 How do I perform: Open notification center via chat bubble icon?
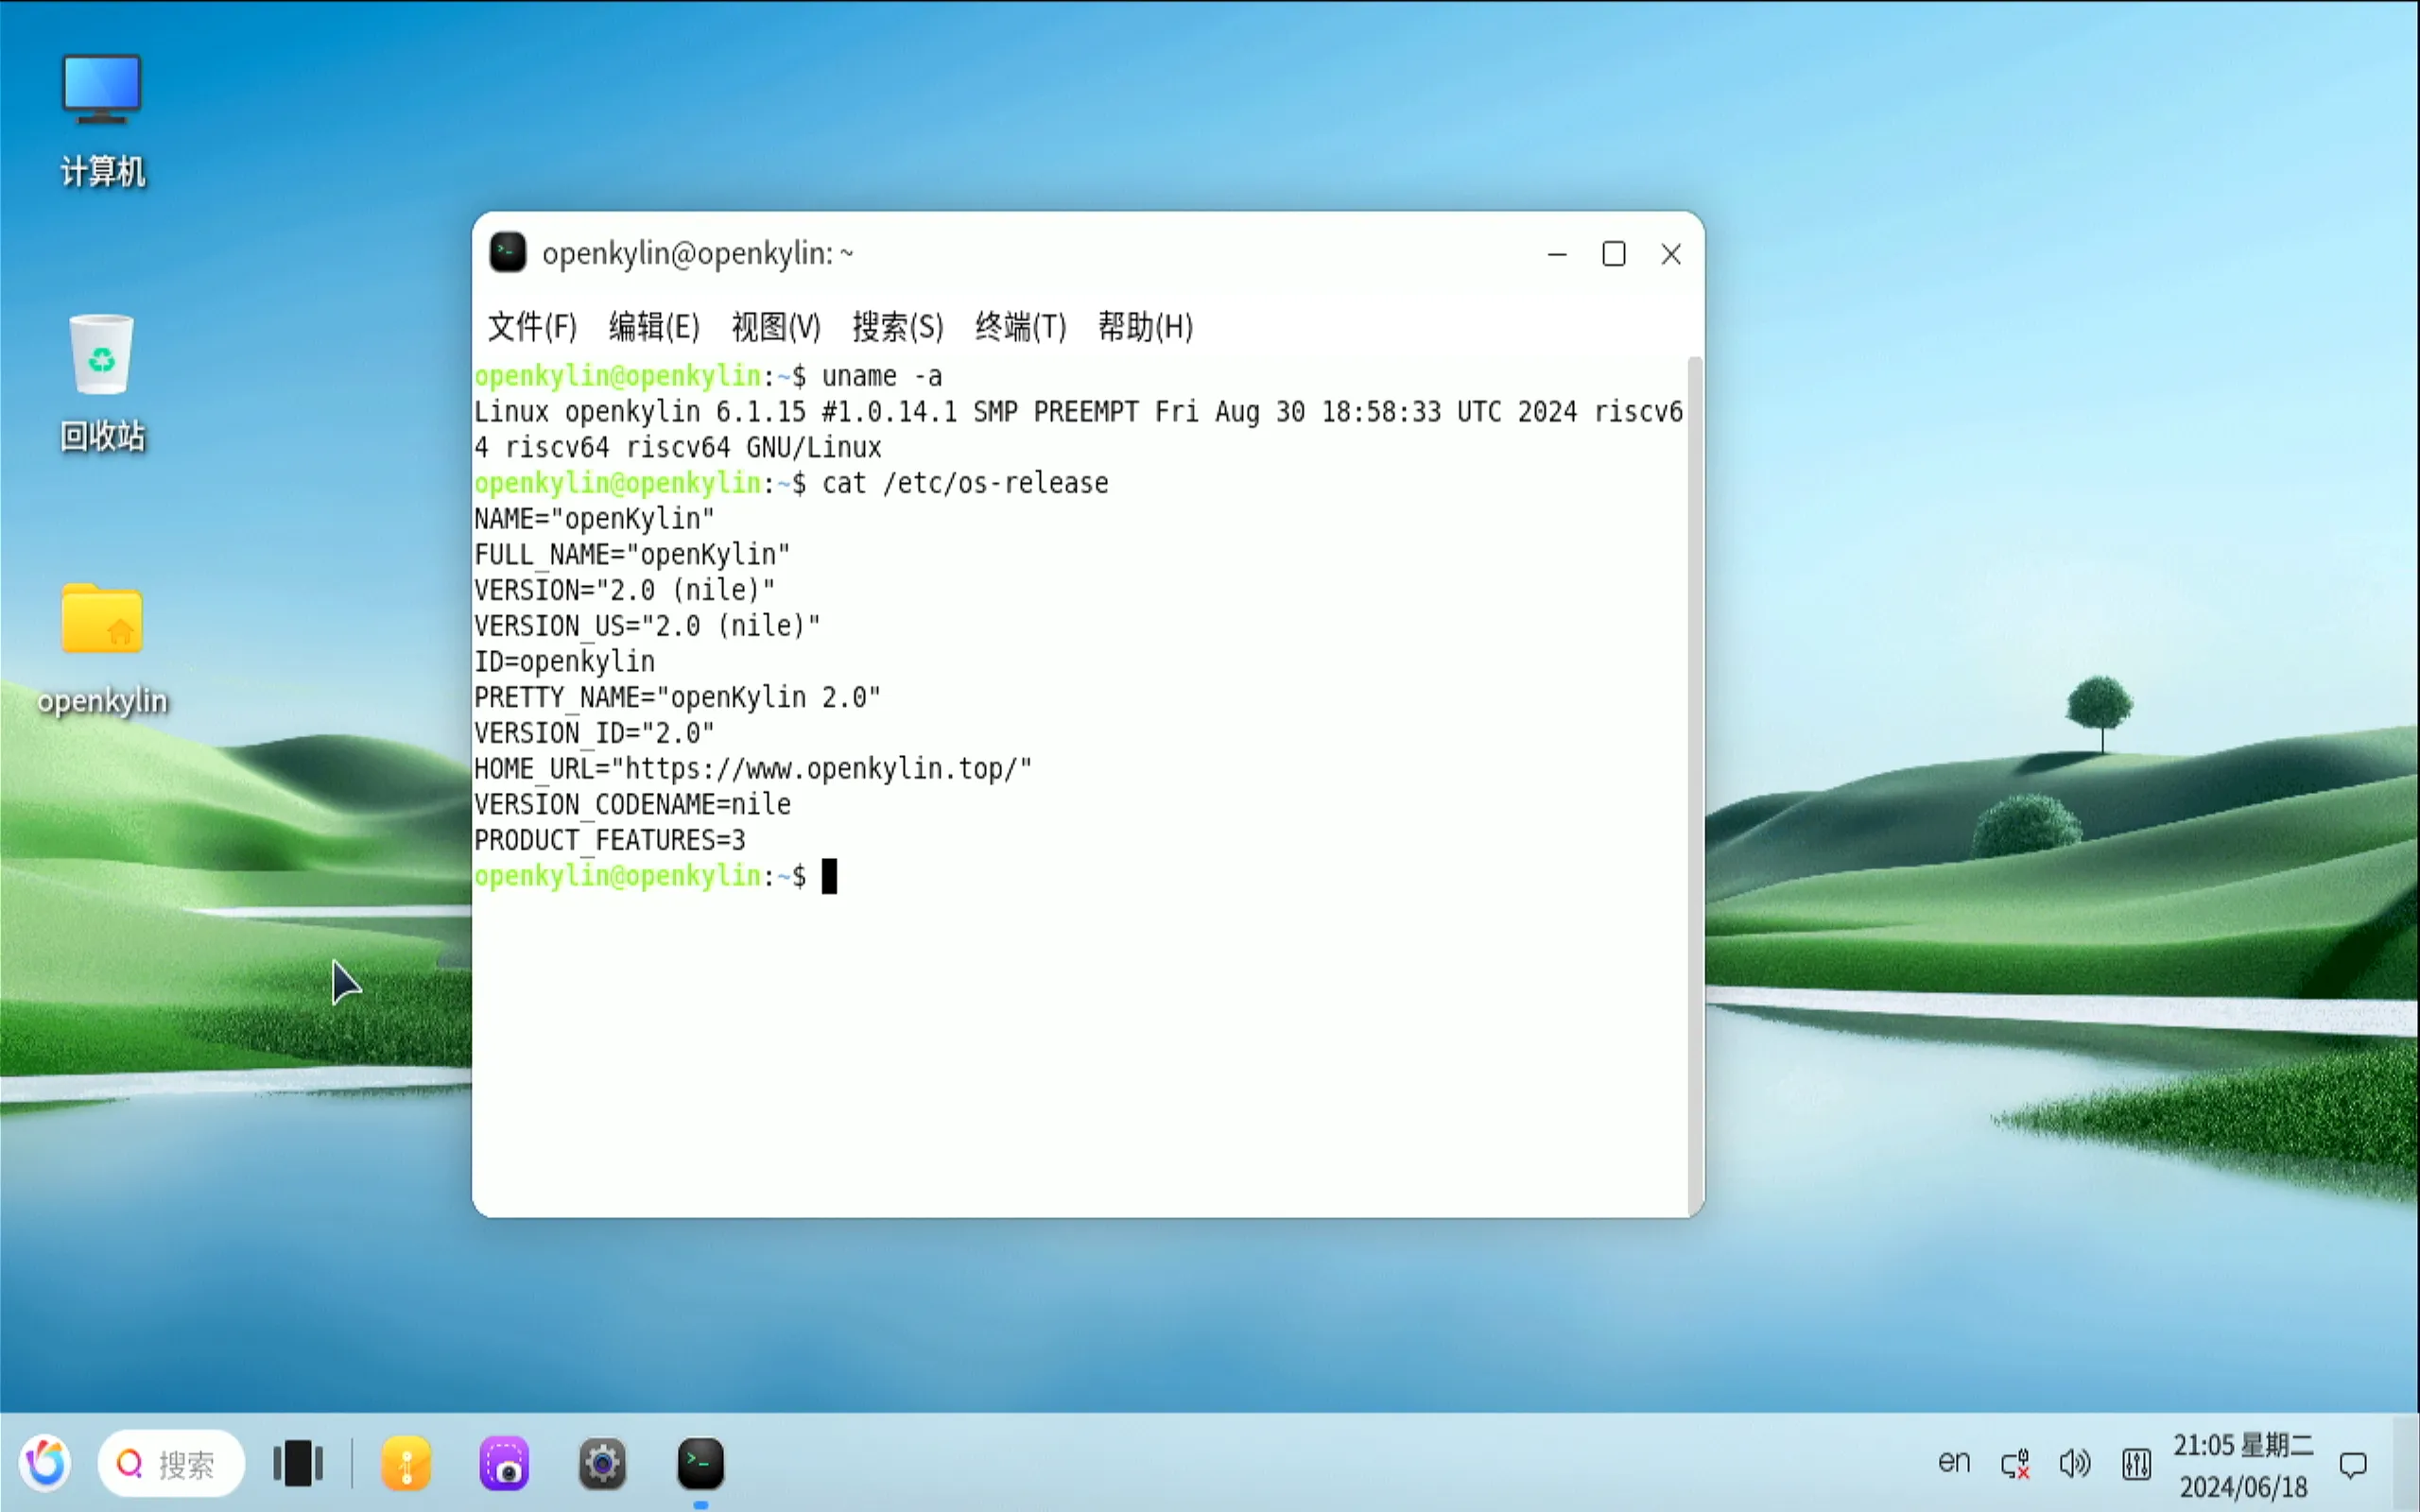click(x=2355, y=1463)
